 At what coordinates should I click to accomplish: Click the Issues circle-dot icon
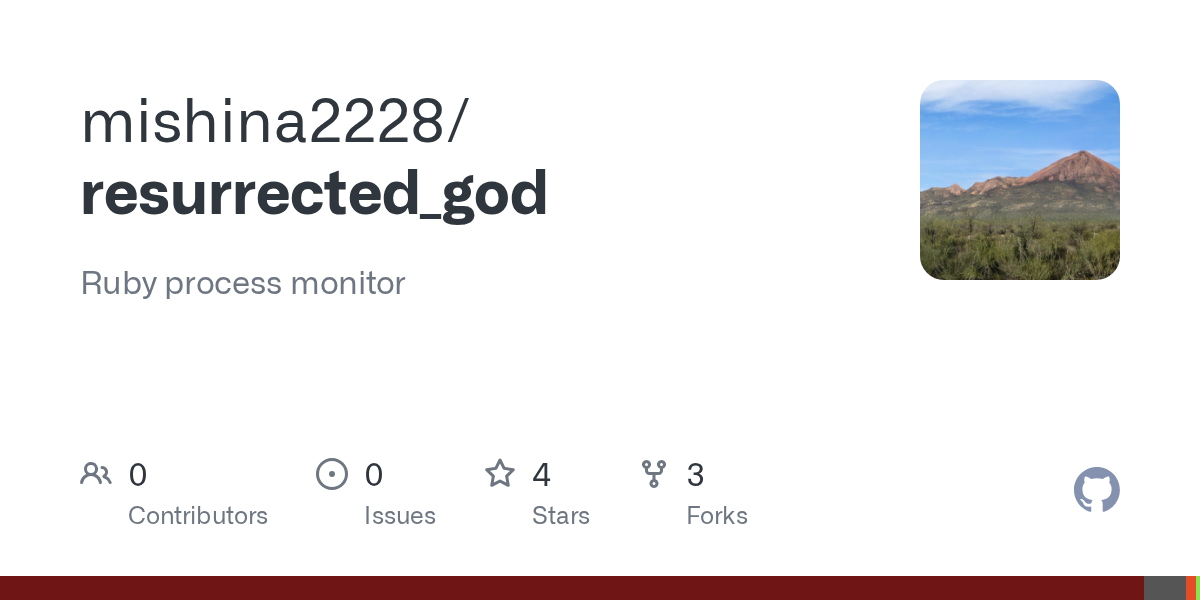[x=332, y=474]
